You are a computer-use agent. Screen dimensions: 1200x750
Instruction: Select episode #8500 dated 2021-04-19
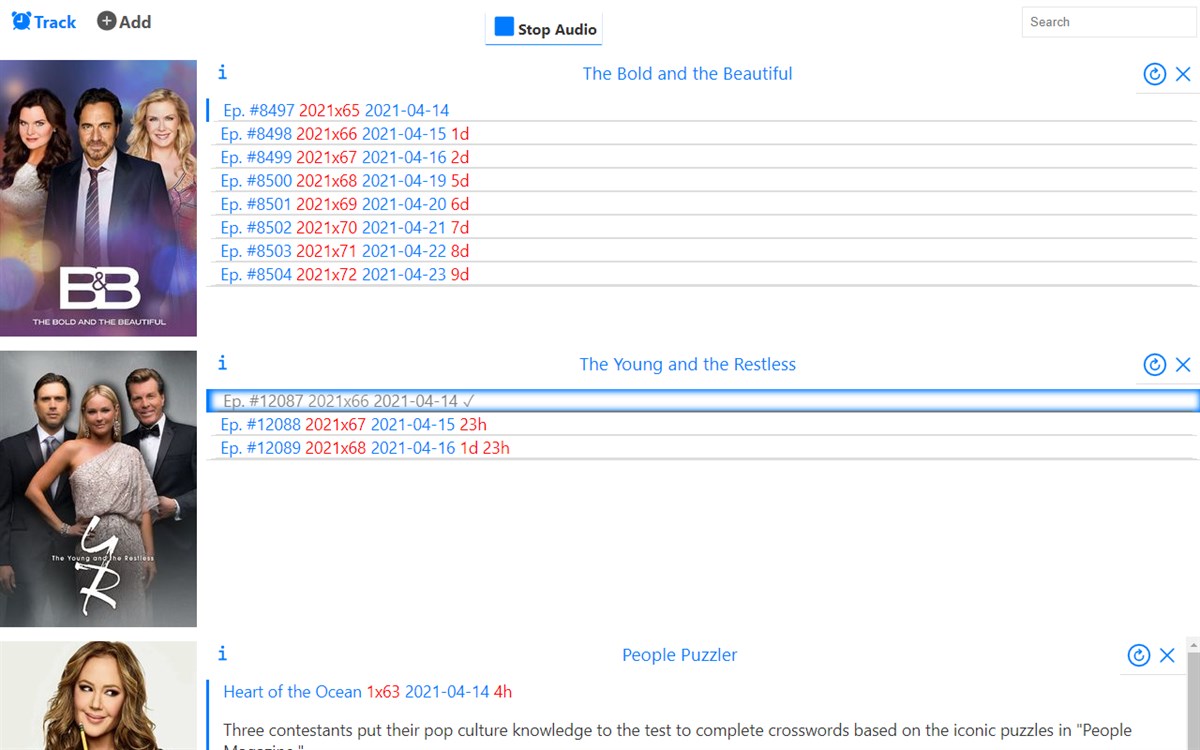pos(702,180)
